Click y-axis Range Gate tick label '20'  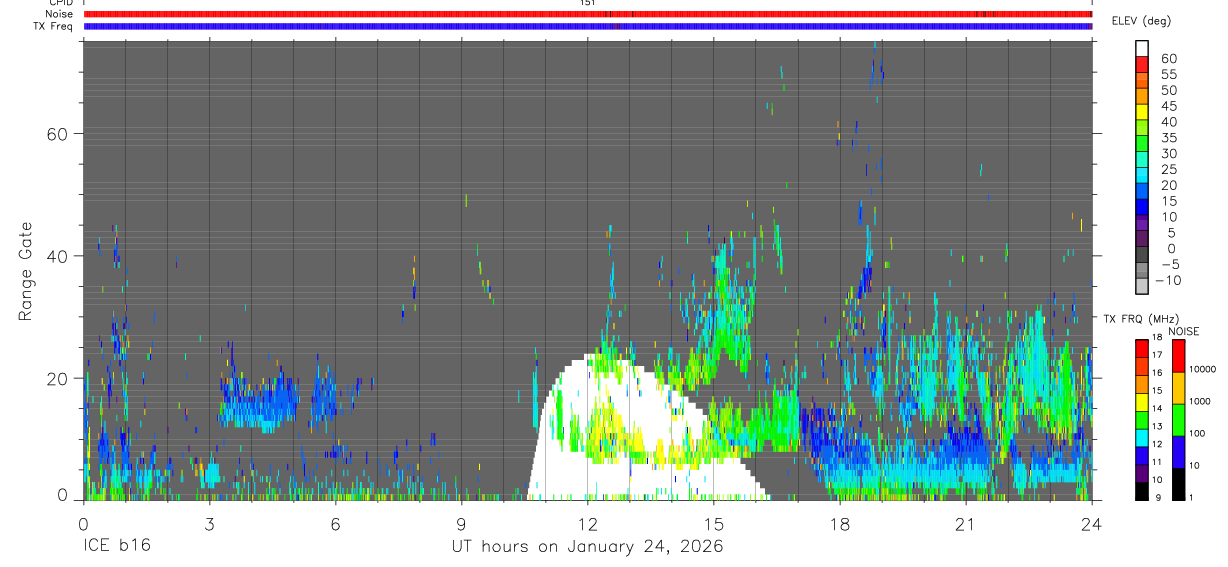(x=59, y=378)
